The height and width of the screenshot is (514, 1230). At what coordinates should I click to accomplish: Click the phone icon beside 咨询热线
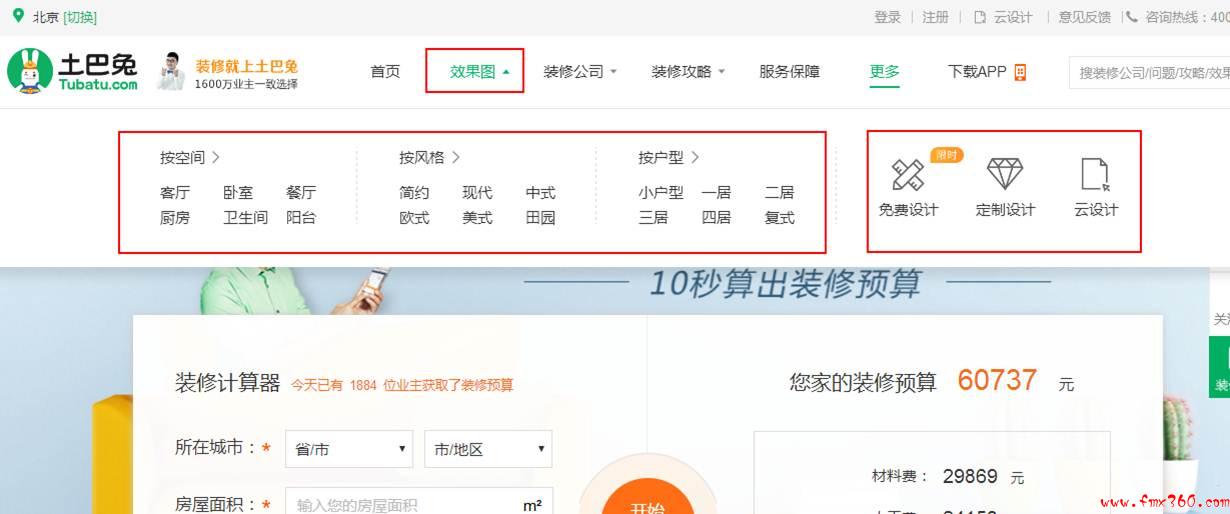pos(1132,17)
